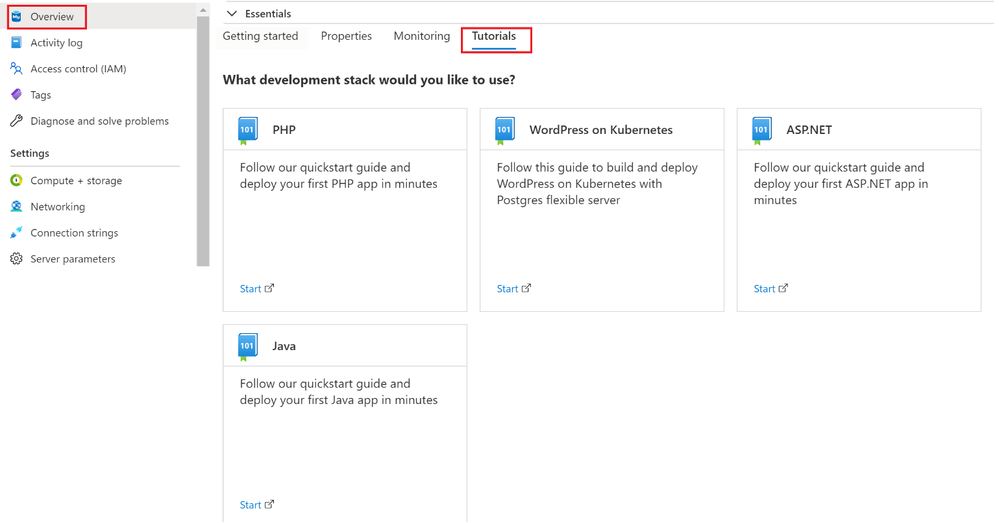Click the Server parameters gear icon
Image resolution: width=999 pixels, height=523 pixels.
pos(17,259)
